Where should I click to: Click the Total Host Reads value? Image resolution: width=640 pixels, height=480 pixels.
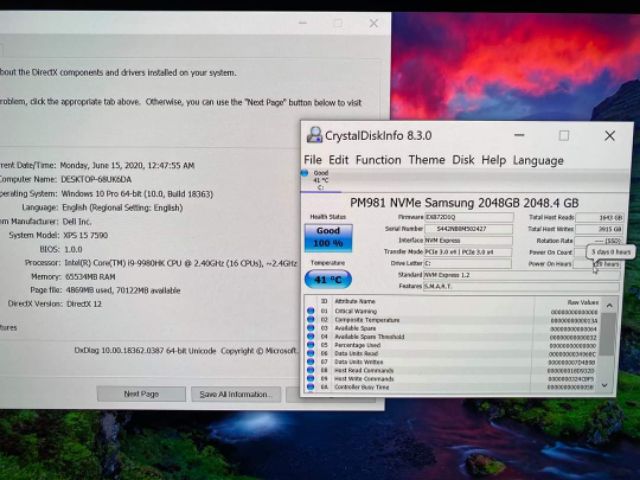[x=599, y=218]
